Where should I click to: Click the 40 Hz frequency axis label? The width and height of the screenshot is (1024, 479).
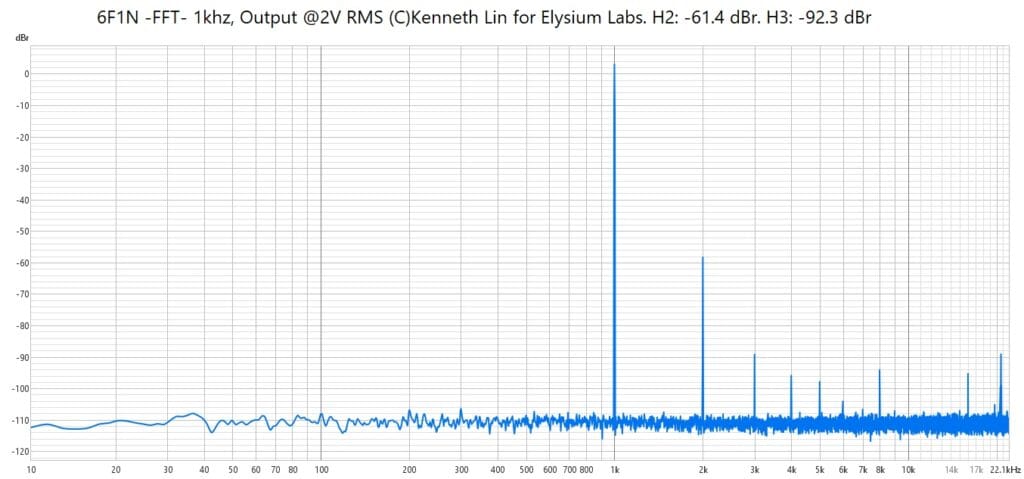(x=204, y=470)
